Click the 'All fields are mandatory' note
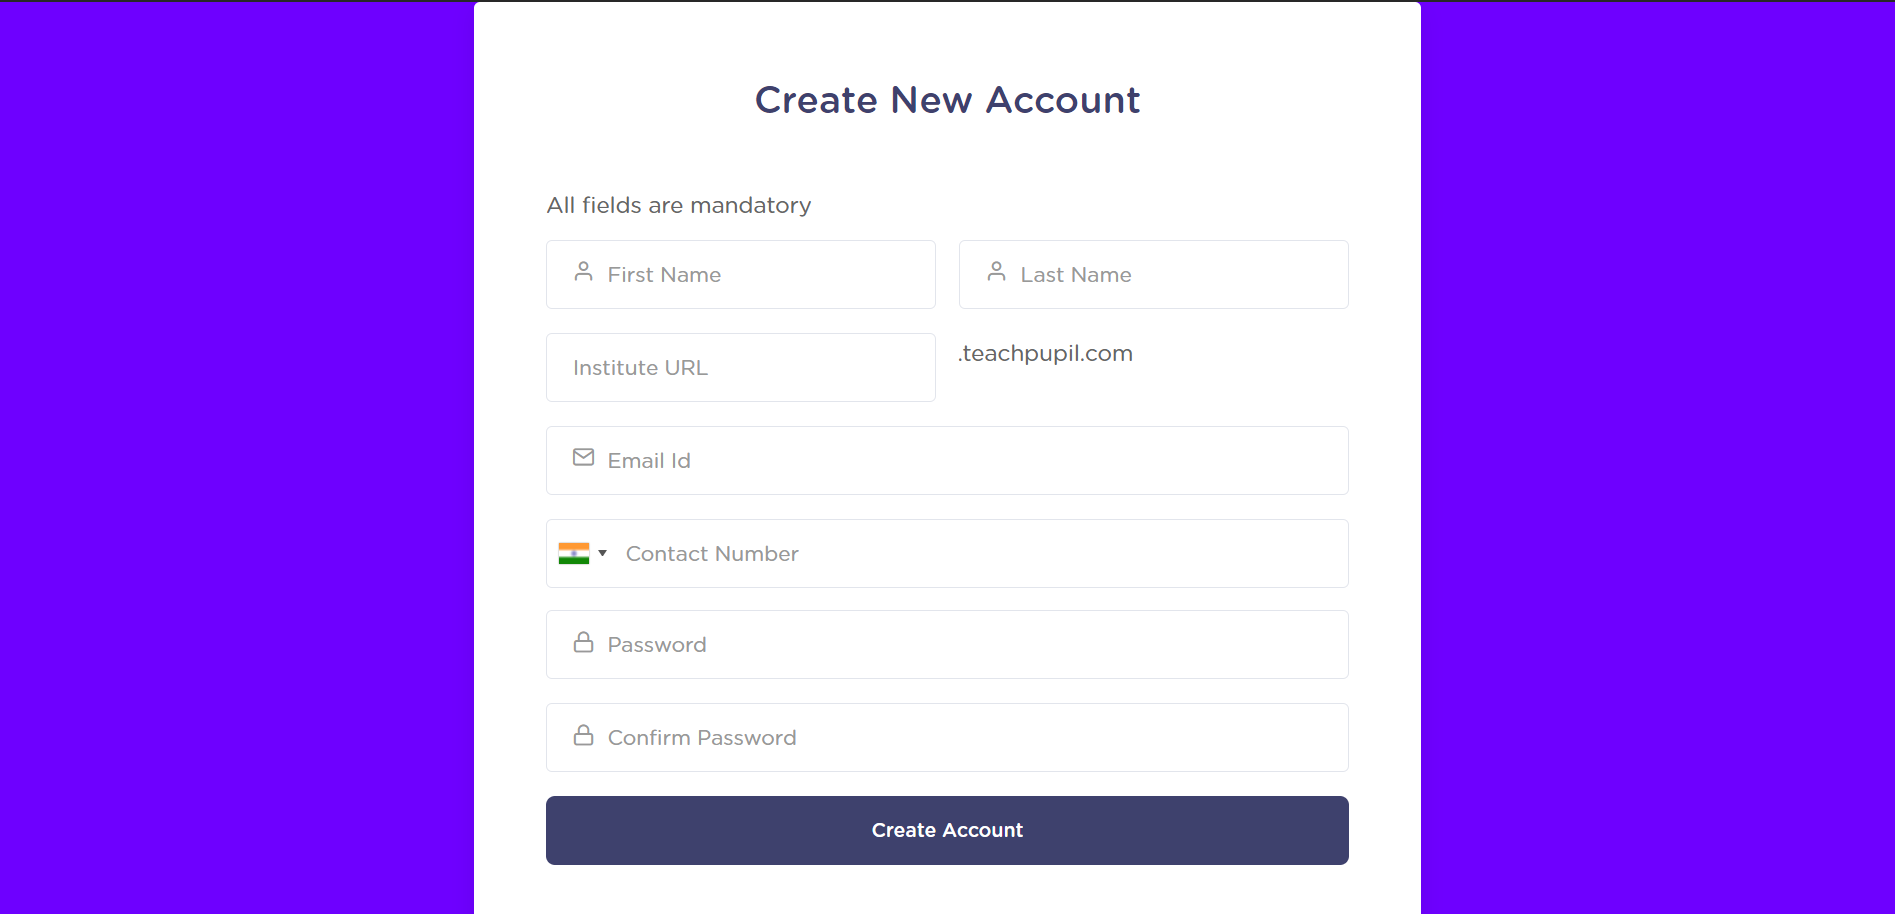Image resolution: width=1895 pixels, height=914 pixels. pyautogui.click(x=679, y=206)
